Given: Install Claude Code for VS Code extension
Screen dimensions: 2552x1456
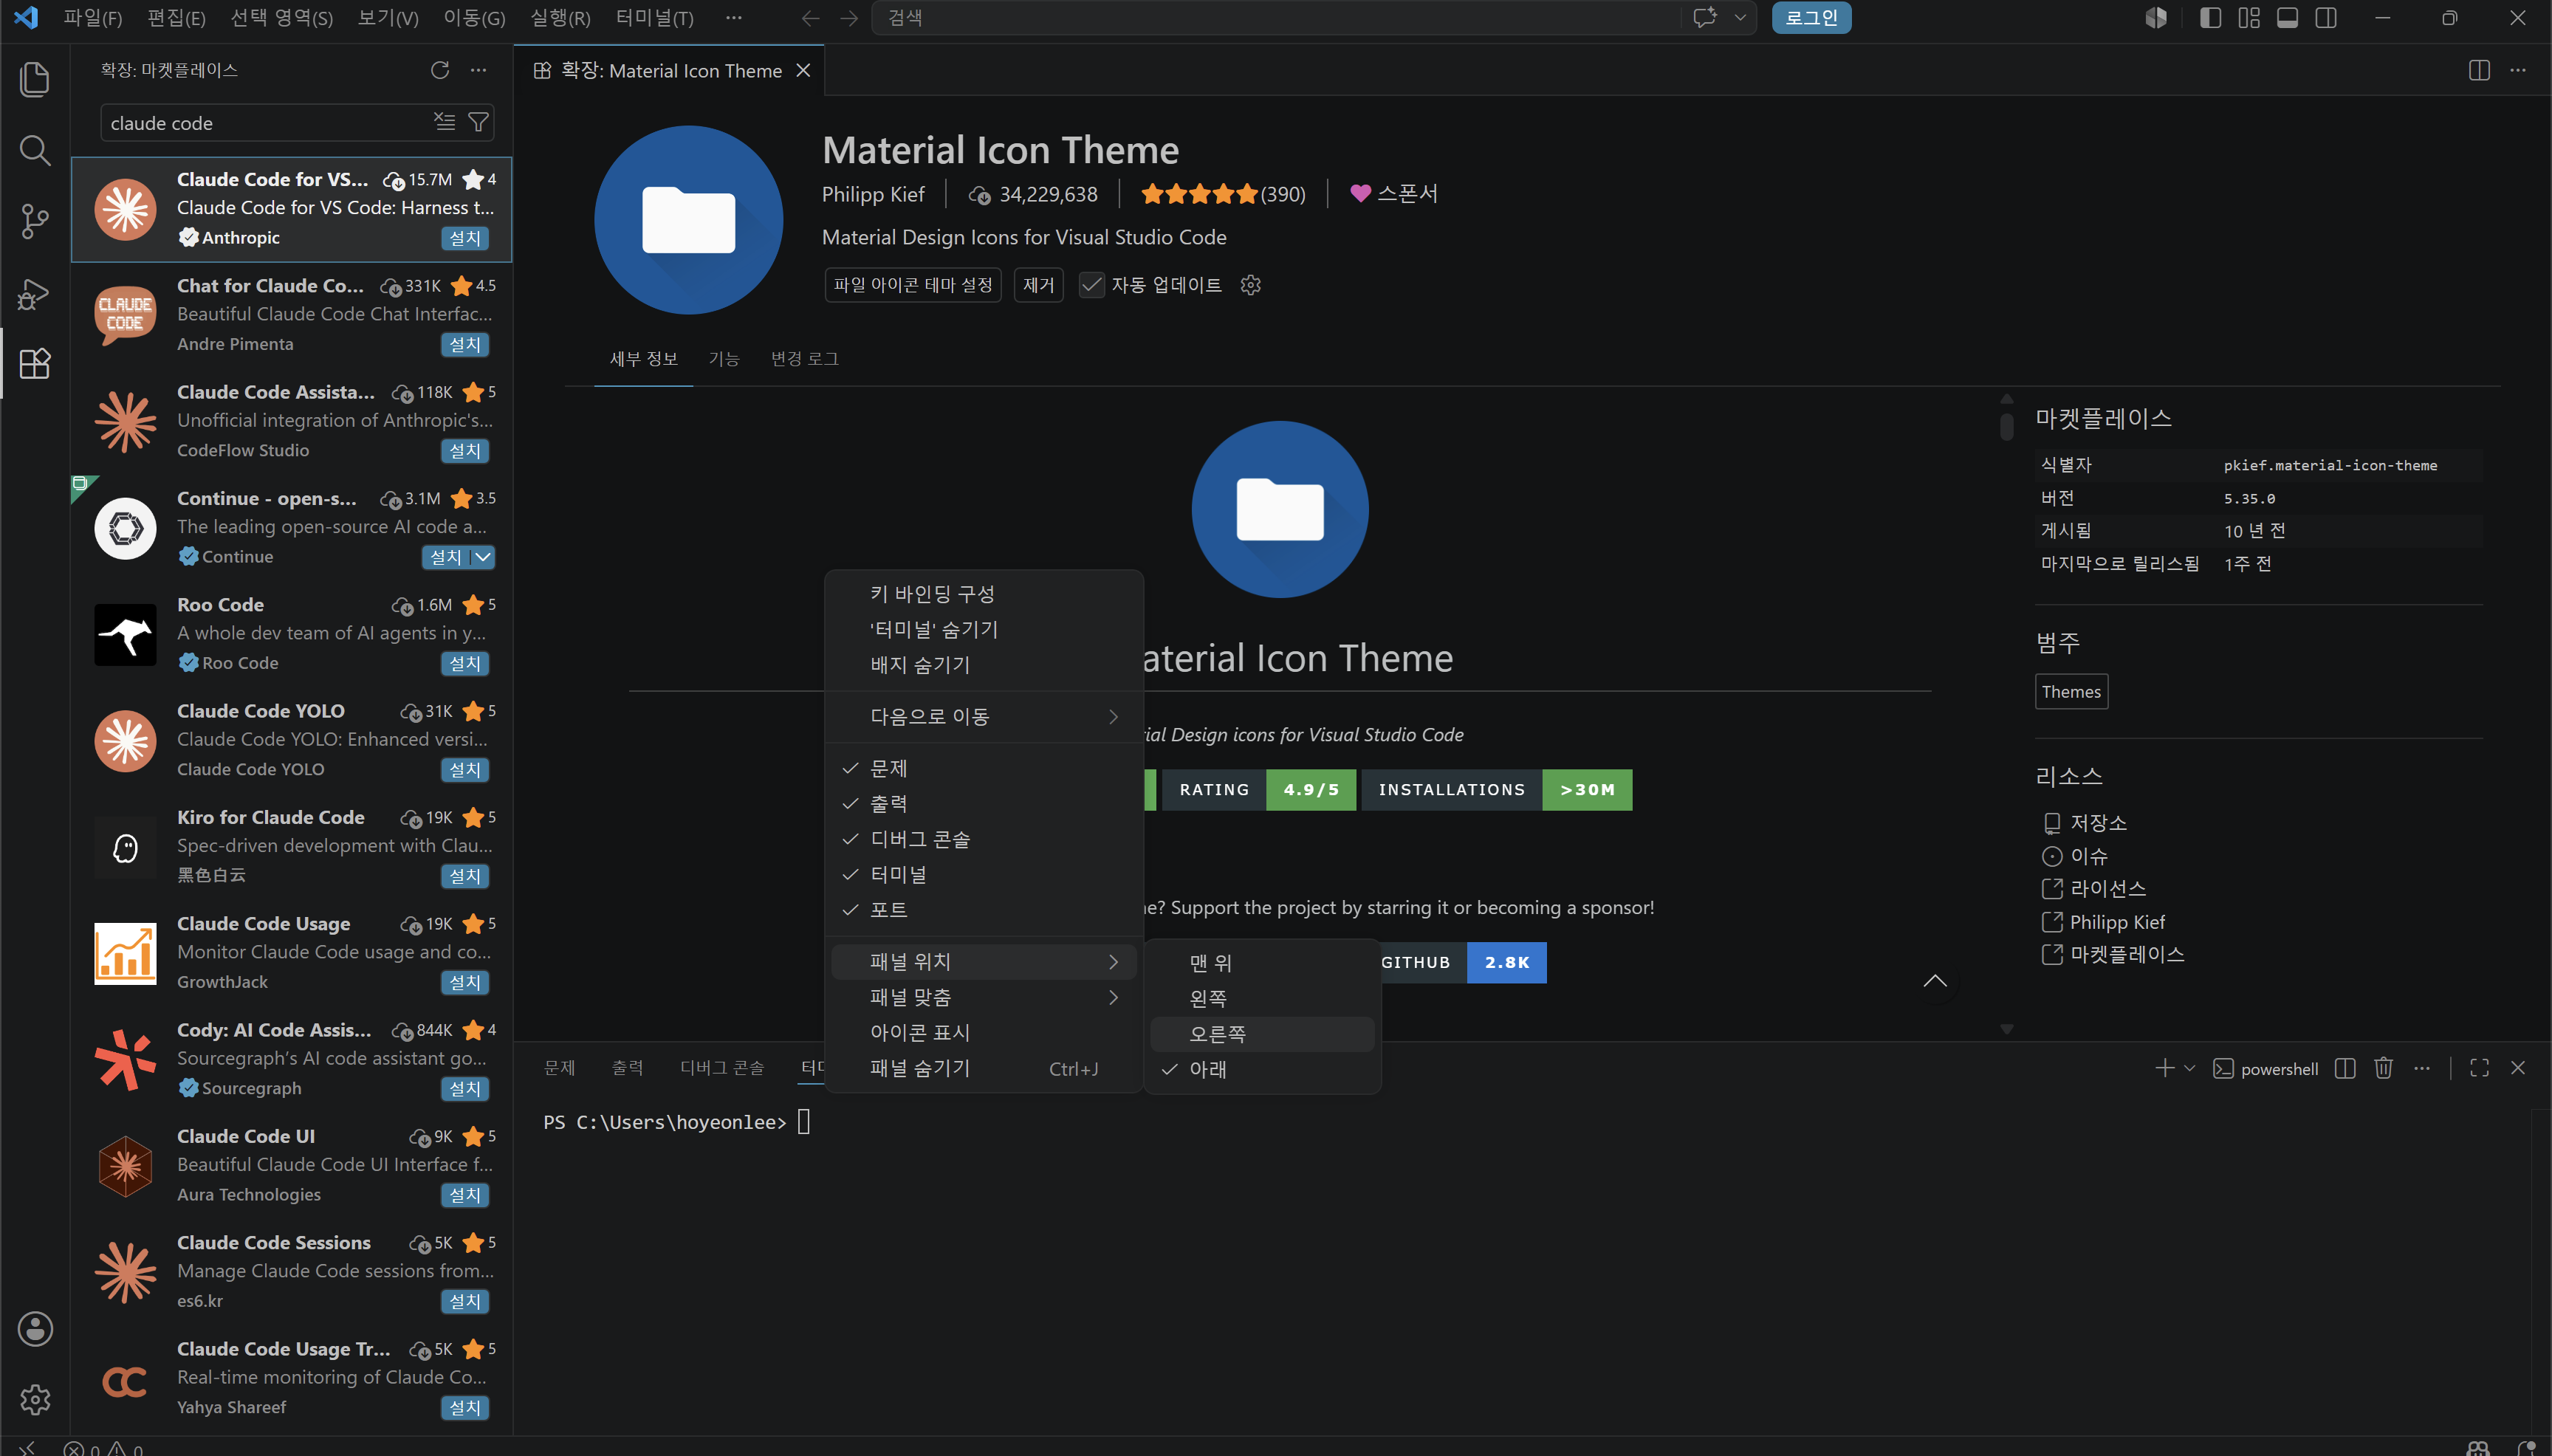Looking at the screenshot, I should click(465, 238).
